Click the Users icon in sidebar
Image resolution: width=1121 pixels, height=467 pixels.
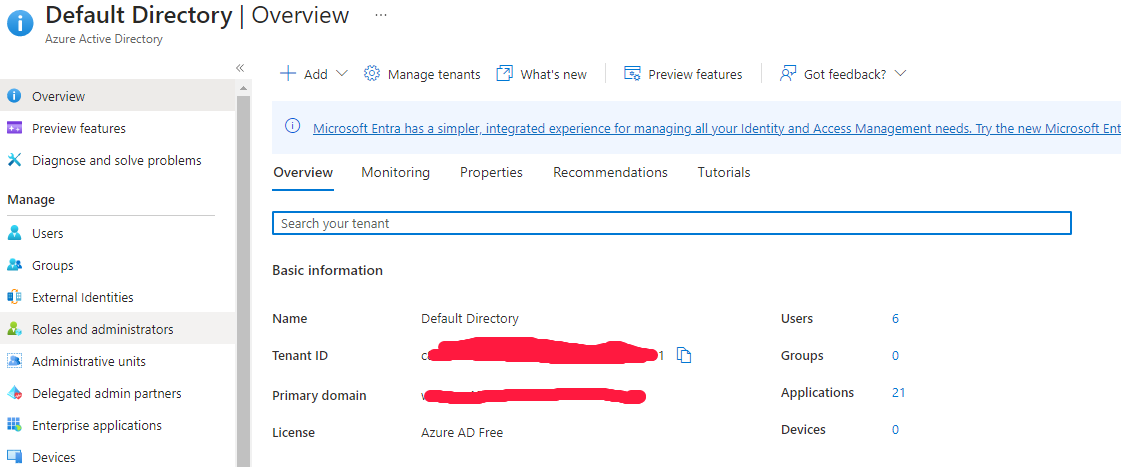coord(14,233)
